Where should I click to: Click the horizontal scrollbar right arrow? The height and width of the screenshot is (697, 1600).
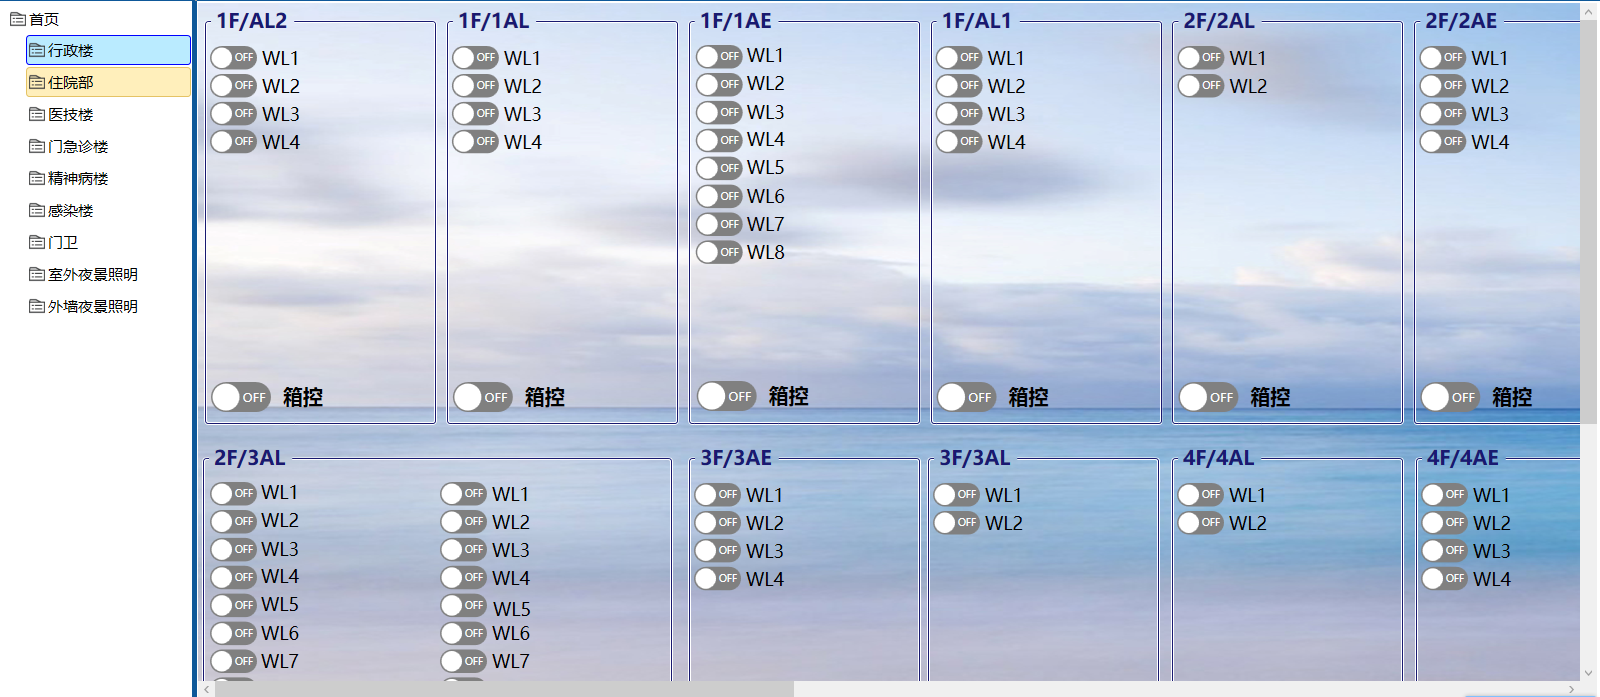(x=1572, y=689)
